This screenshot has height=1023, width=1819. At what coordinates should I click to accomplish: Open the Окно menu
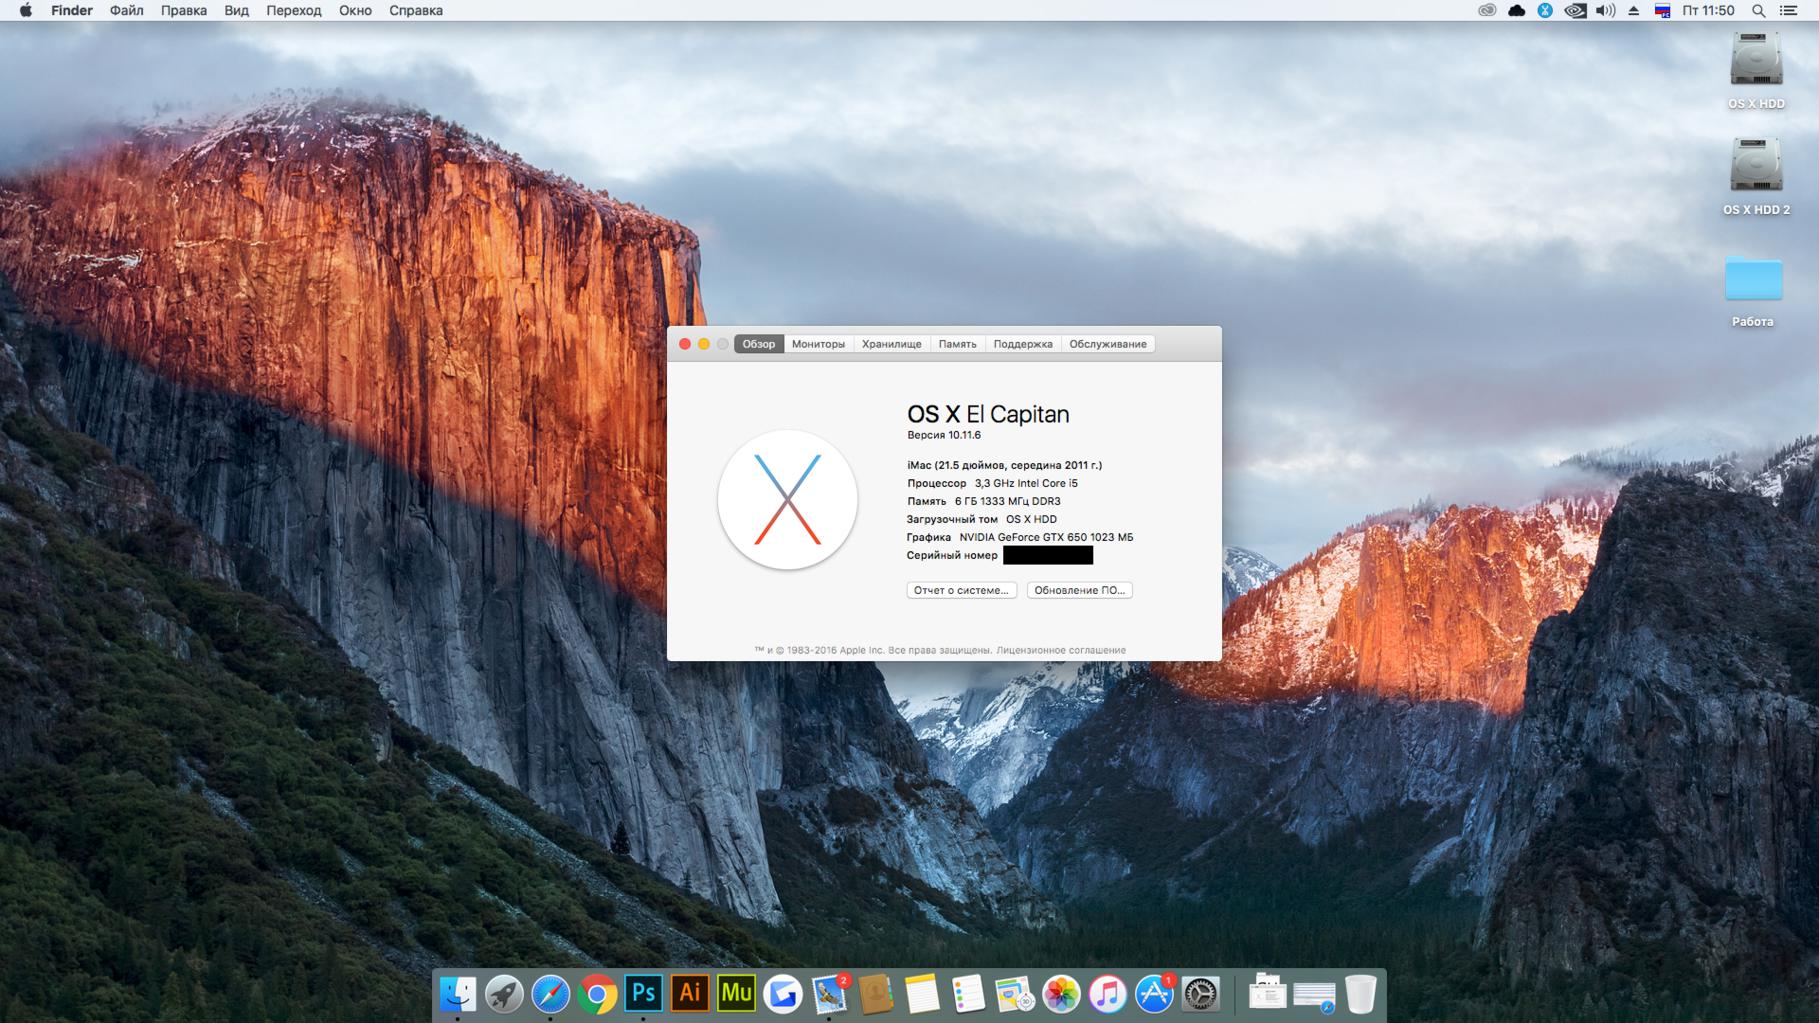355,10
